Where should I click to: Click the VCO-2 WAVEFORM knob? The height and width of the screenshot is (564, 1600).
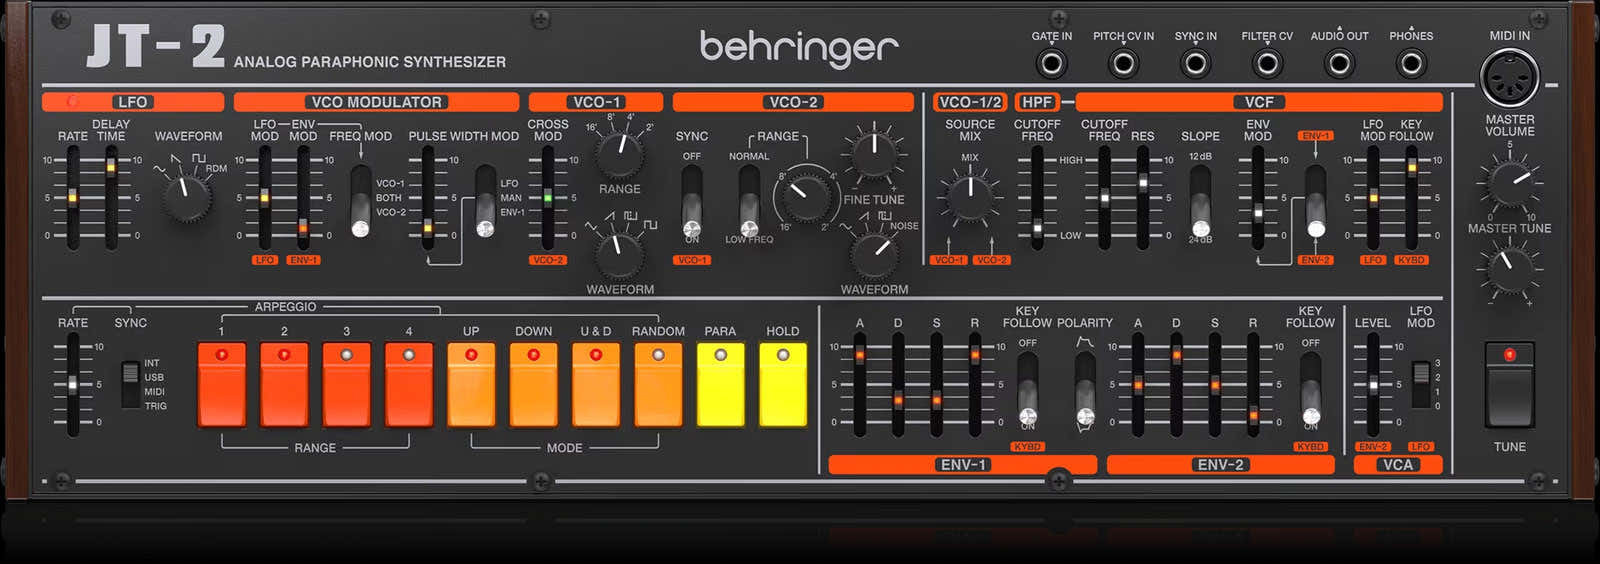(x=874, y=253)
